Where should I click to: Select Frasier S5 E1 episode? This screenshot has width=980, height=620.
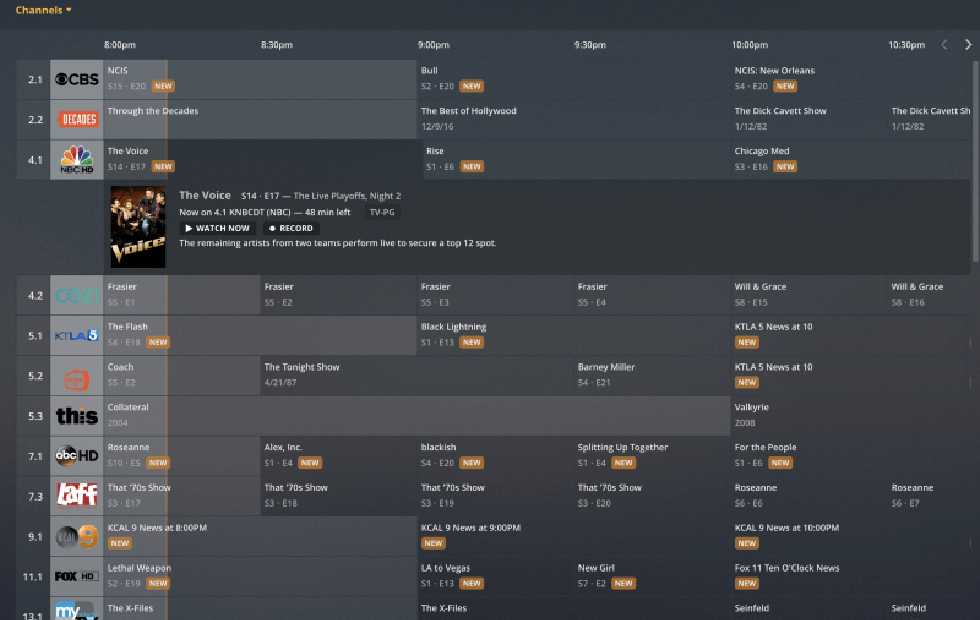point(182,295)
